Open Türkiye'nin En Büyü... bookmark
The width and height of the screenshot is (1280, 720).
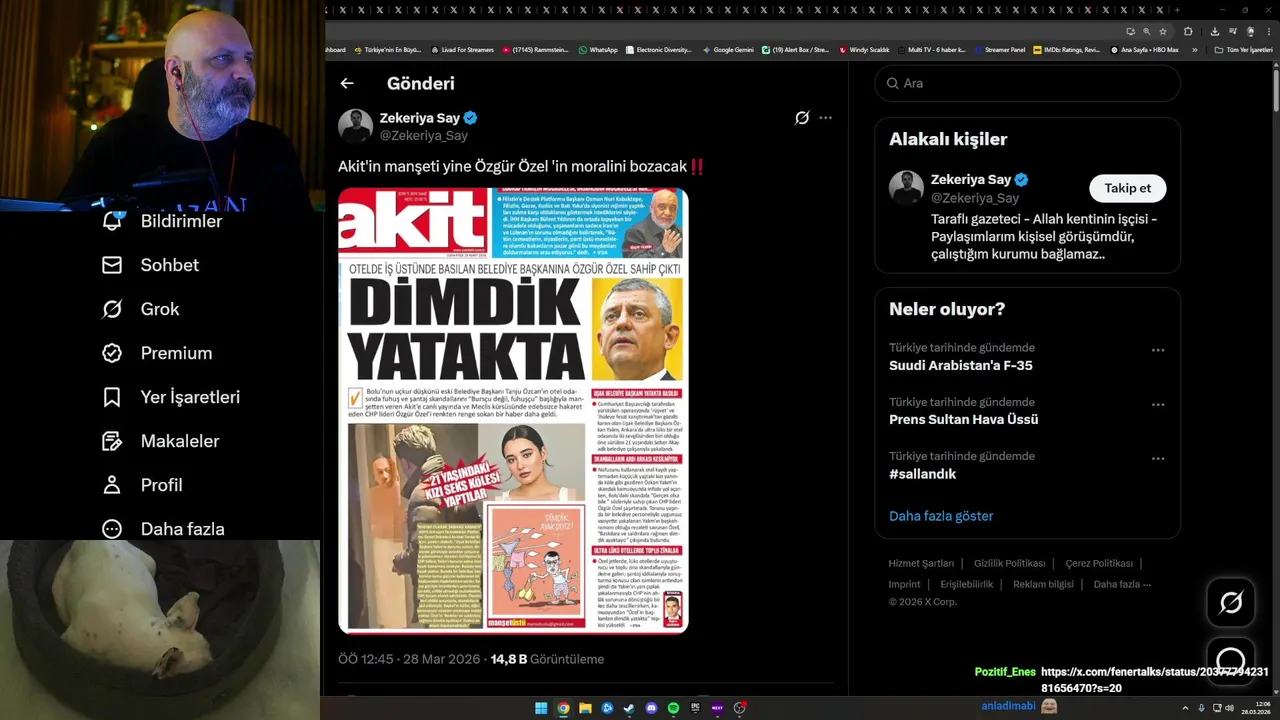[388, 50]
